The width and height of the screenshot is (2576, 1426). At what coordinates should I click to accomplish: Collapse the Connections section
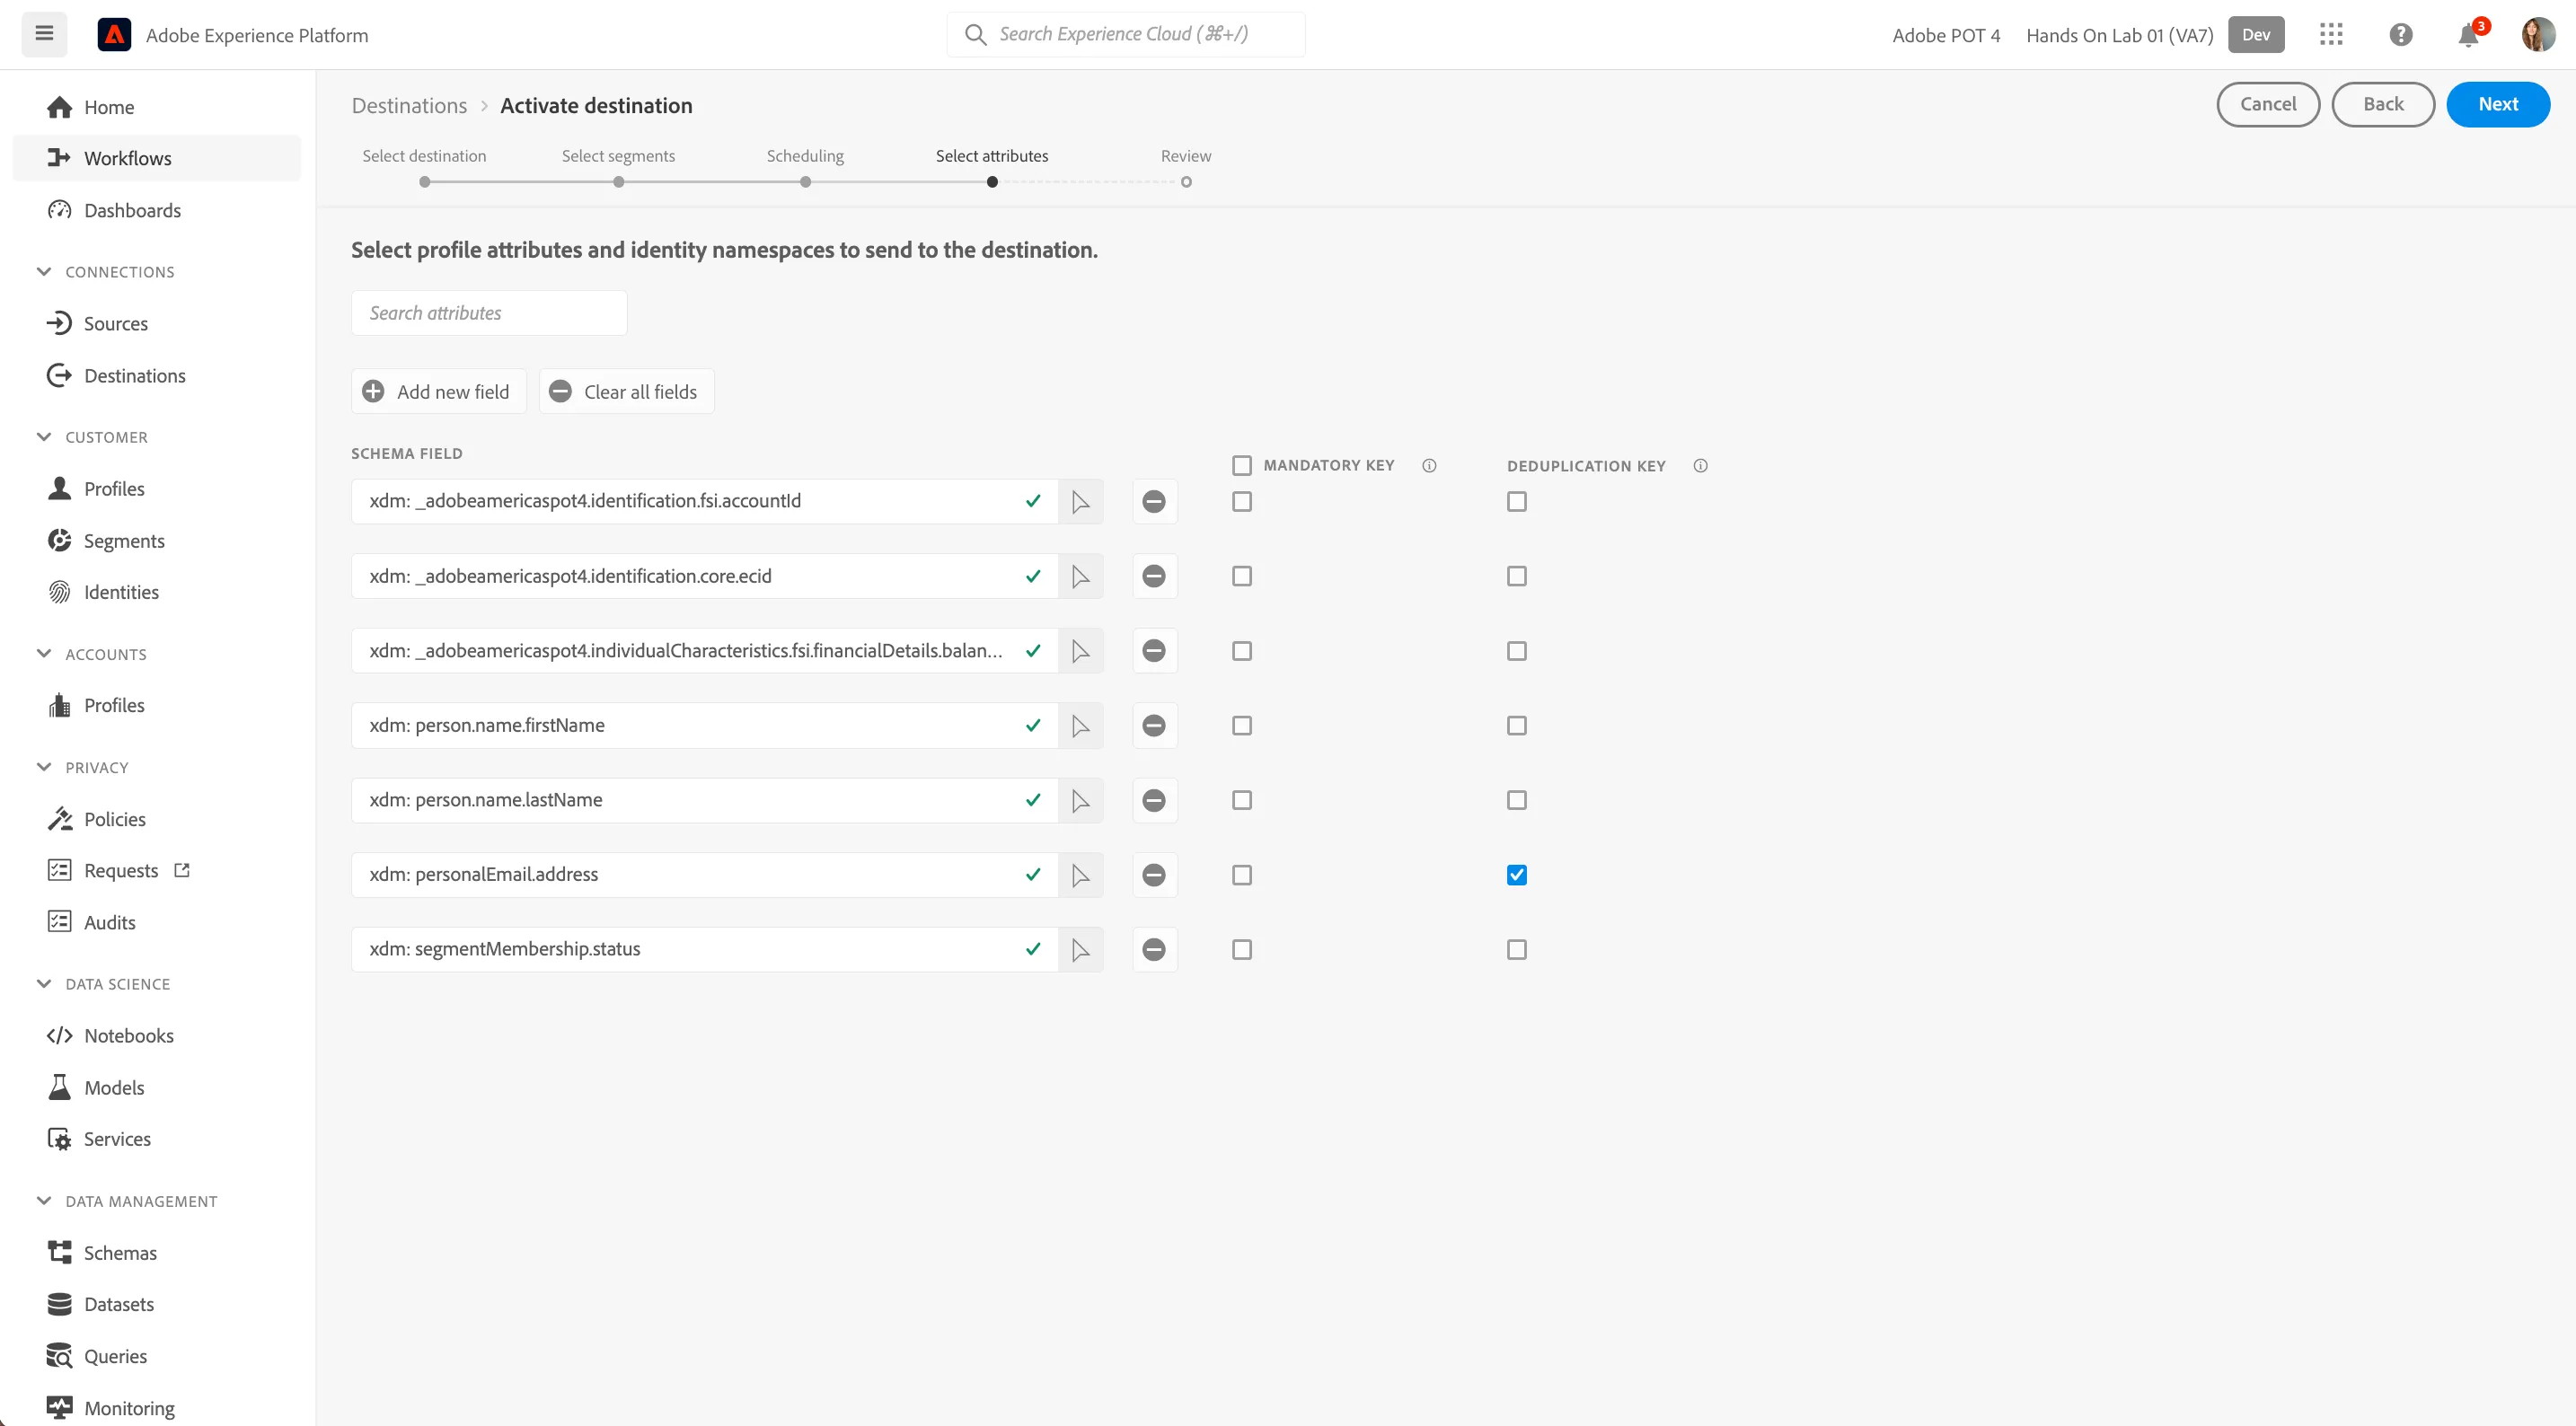pyautogui.click(x=44, y=271)
